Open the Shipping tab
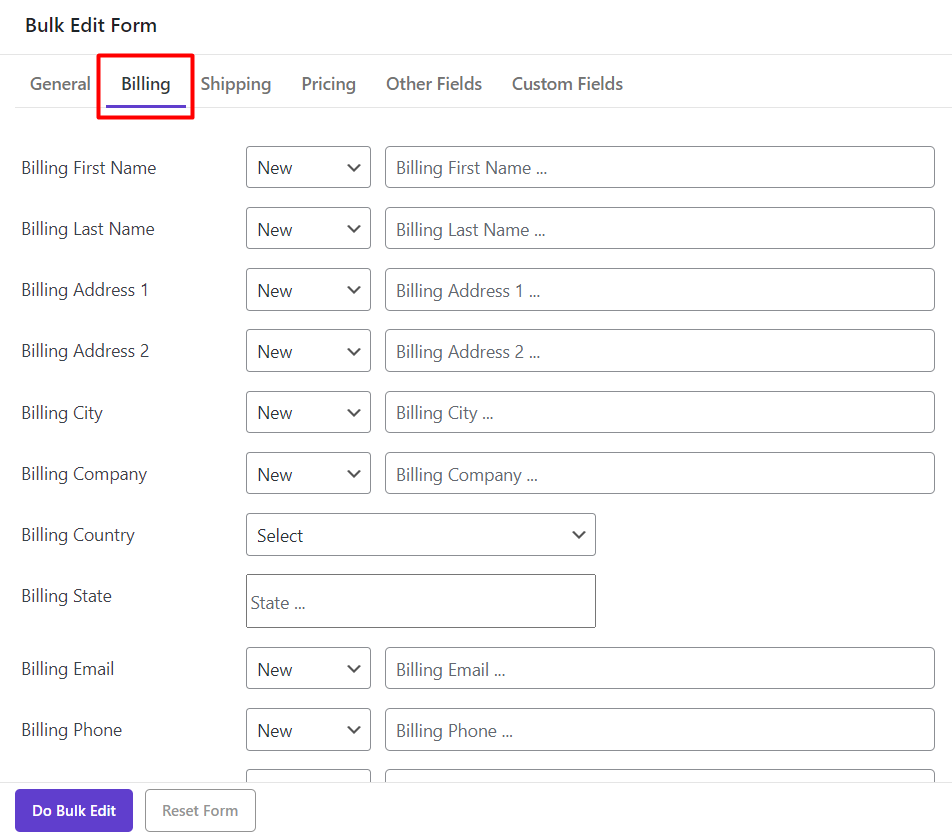 point(236,84)
